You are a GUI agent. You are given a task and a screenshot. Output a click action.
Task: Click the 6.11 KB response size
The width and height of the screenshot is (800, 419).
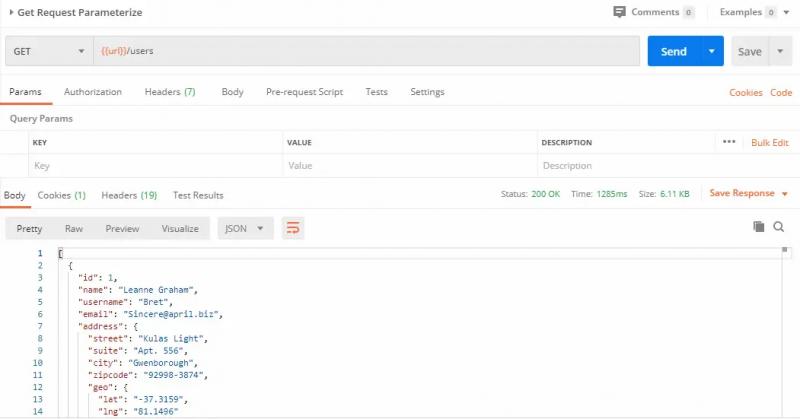pos(674,194)
